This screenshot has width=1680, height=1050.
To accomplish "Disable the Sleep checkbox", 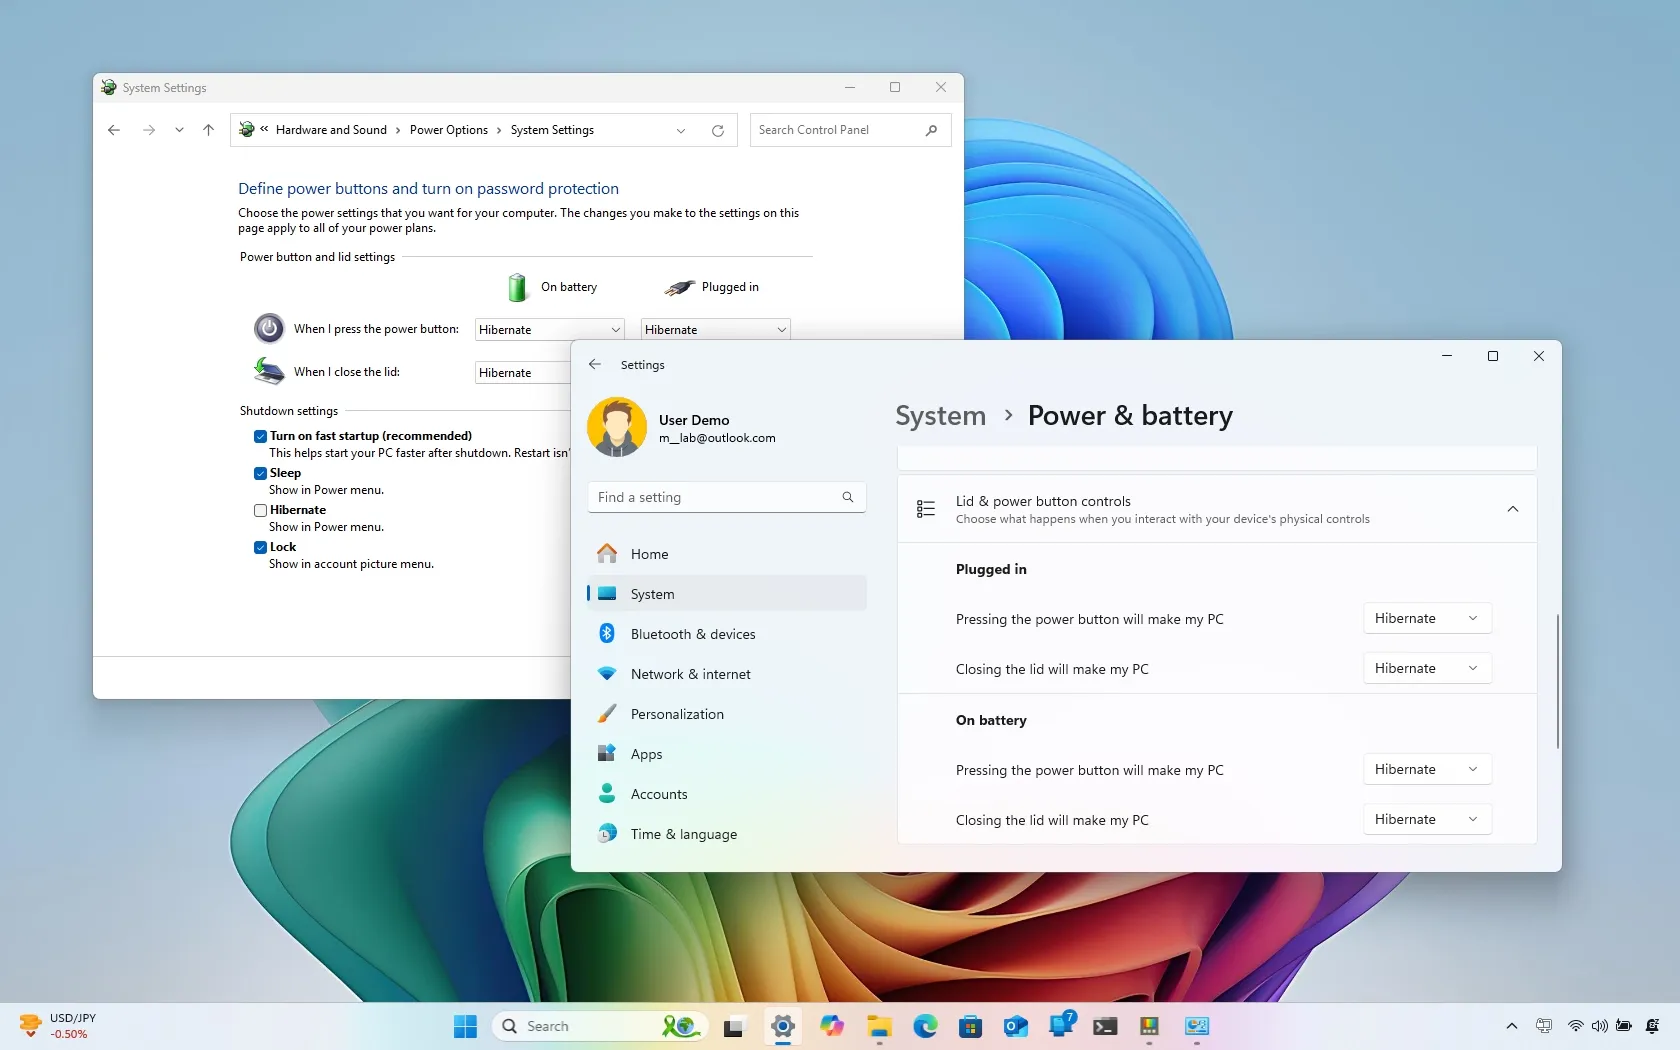I will (x=260, y=472).
